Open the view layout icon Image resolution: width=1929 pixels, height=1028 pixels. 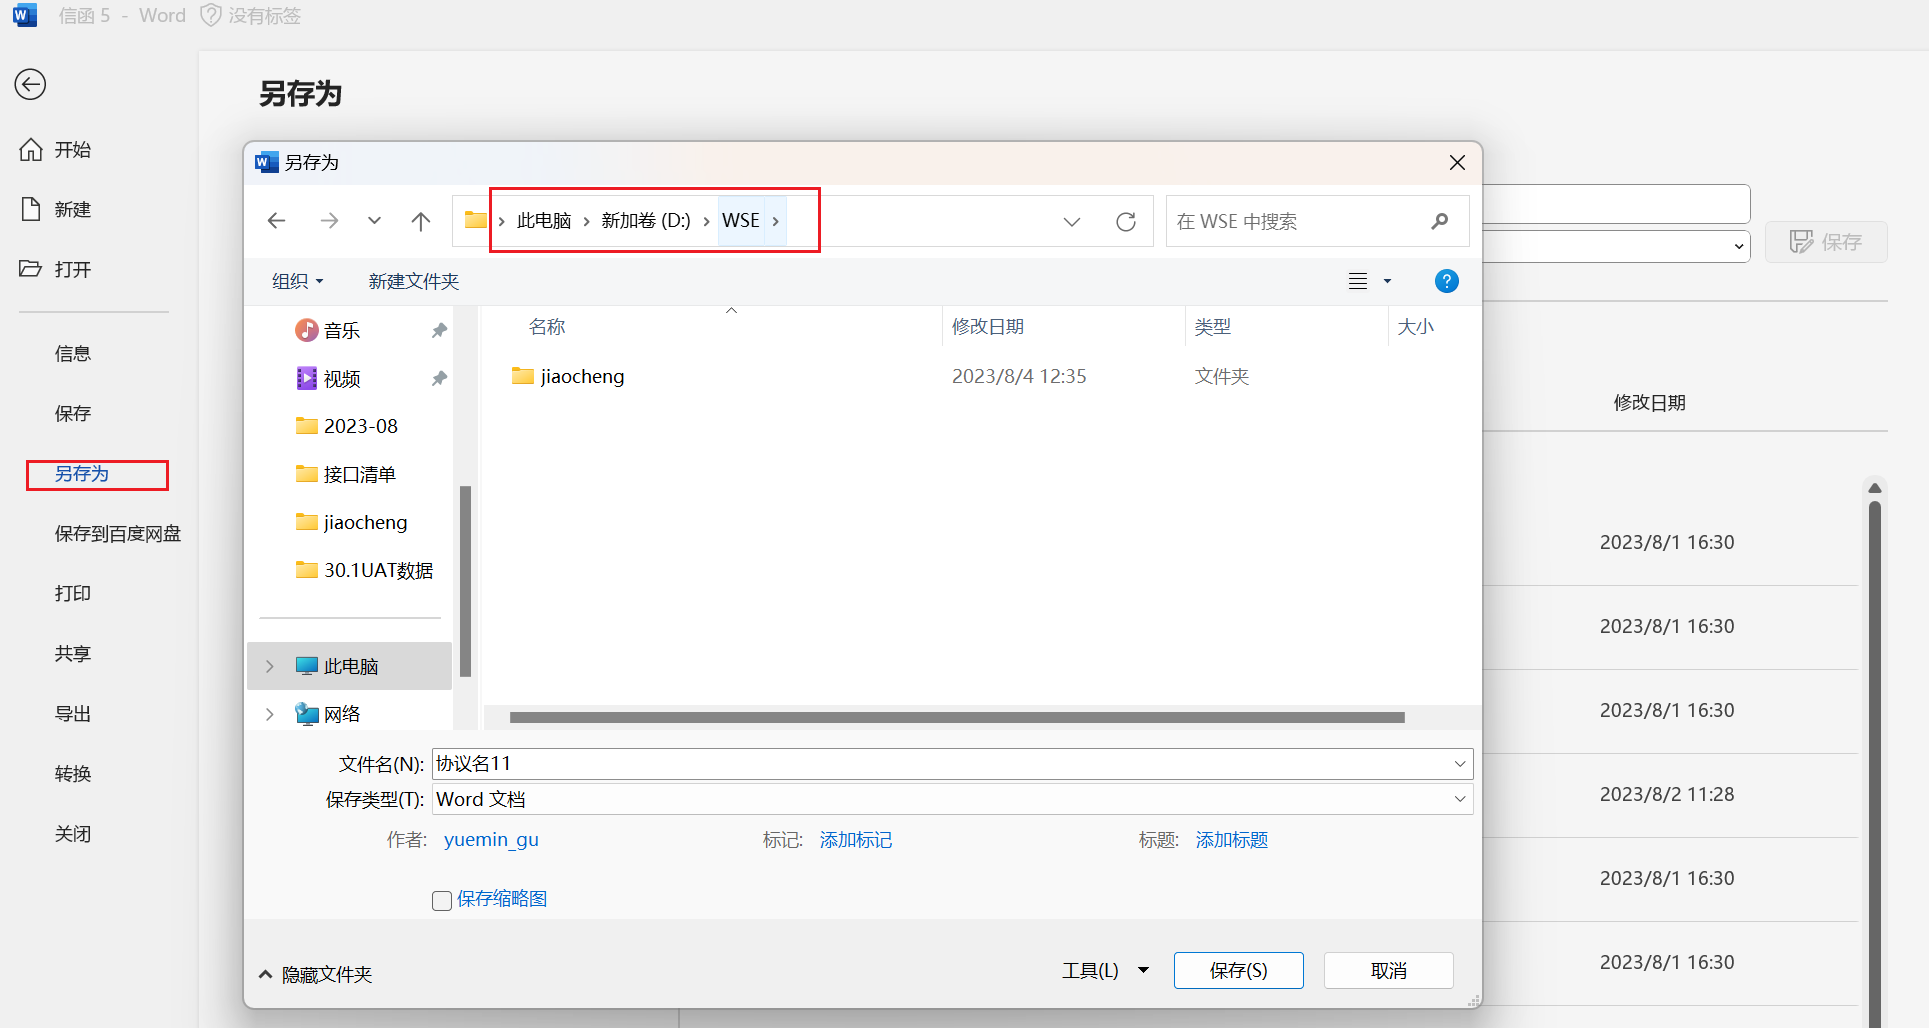(1358, 281)
